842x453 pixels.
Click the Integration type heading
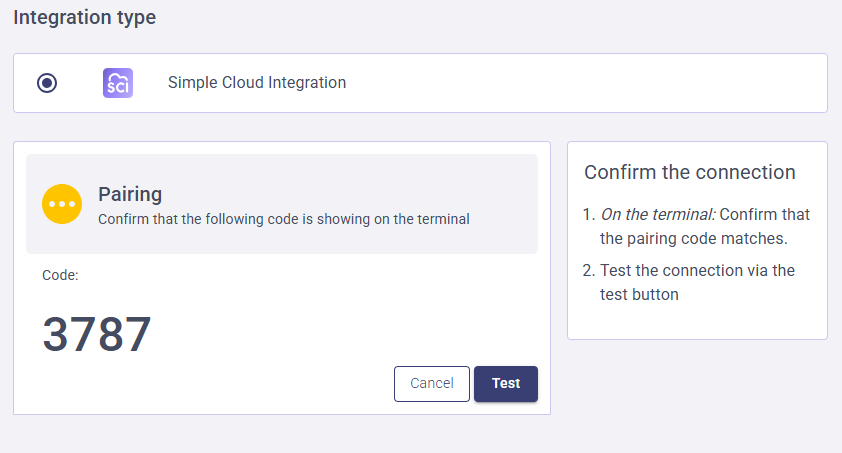click(x=84, y=18)
